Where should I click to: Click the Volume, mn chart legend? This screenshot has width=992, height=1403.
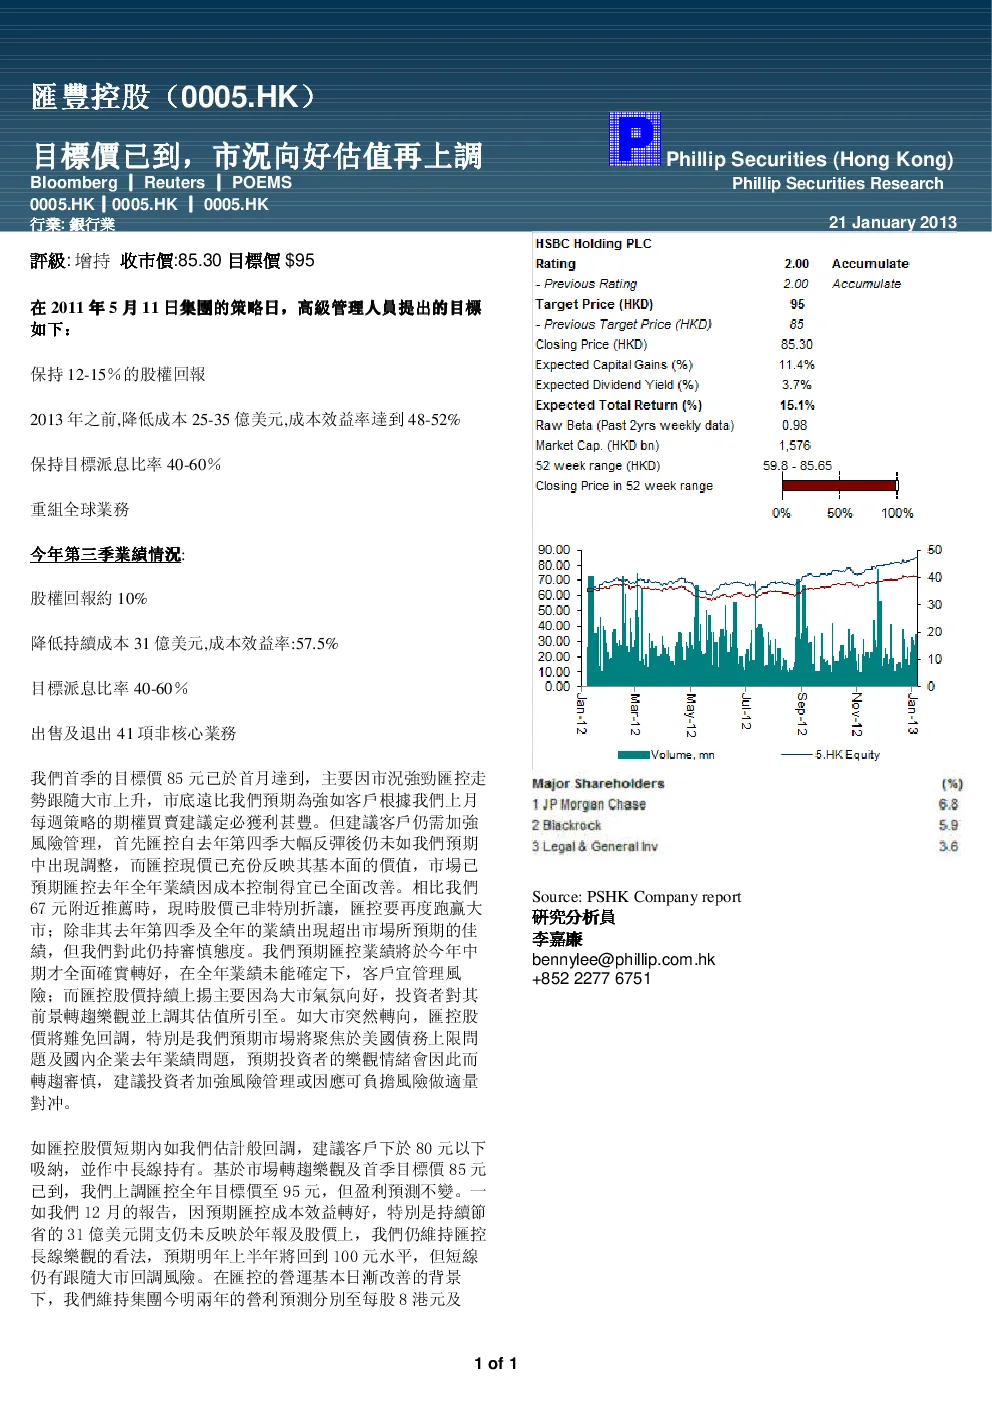(667, 755)
